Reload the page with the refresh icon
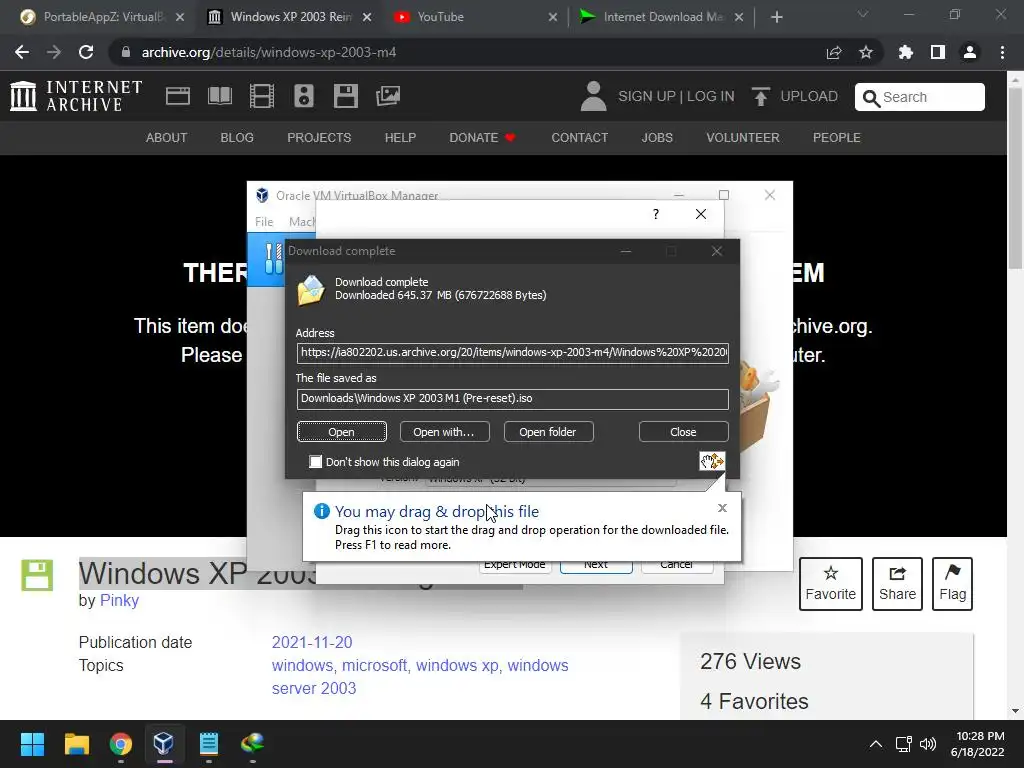 click(86, 52)
